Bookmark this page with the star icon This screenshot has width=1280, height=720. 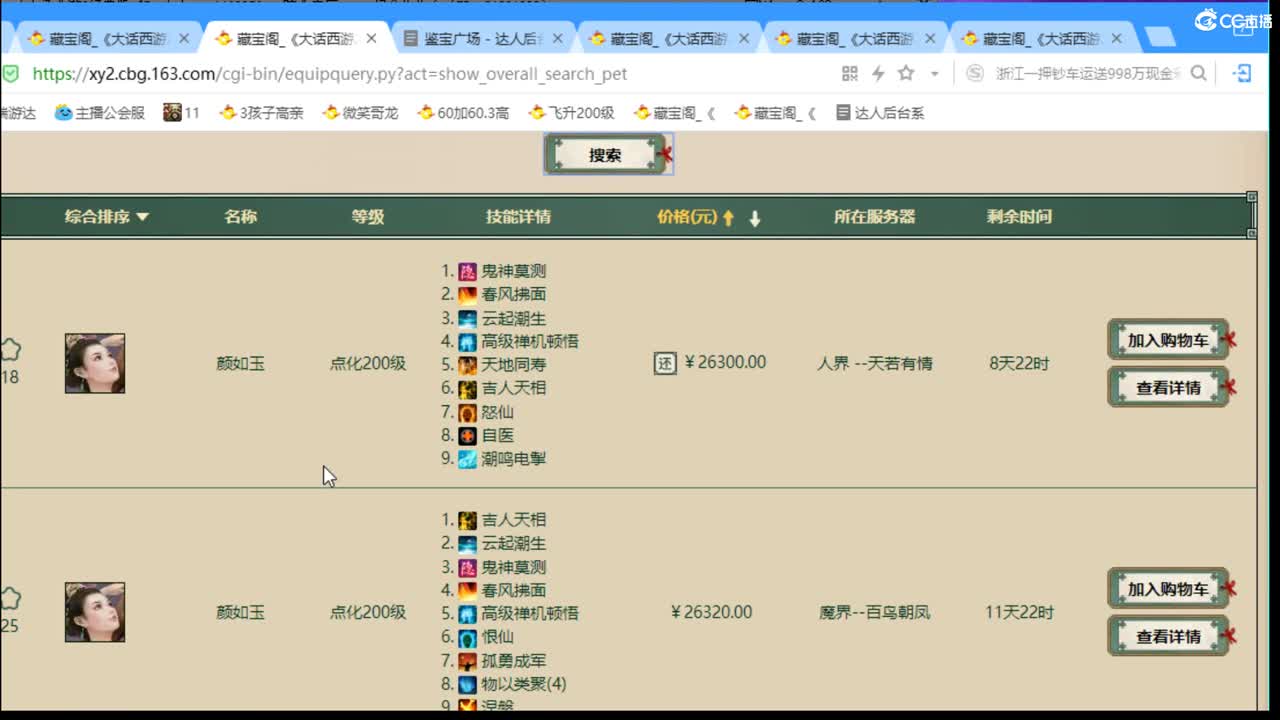point(906,73)
